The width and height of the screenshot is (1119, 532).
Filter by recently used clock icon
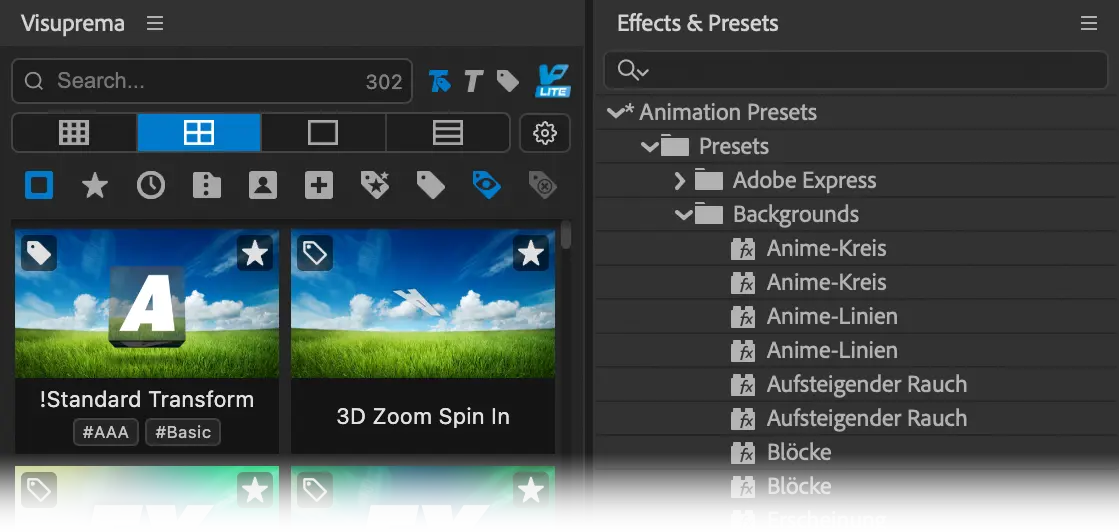tap(151, 186)
